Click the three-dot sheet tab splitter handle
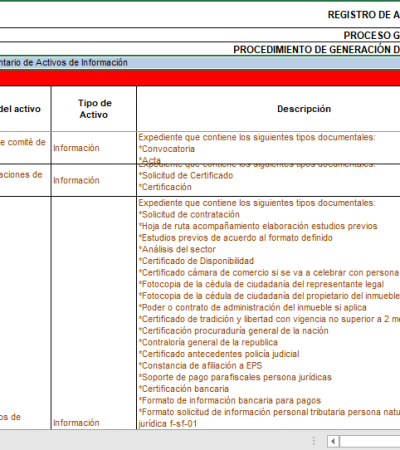 pyautogui.click(x=314, y=441)
